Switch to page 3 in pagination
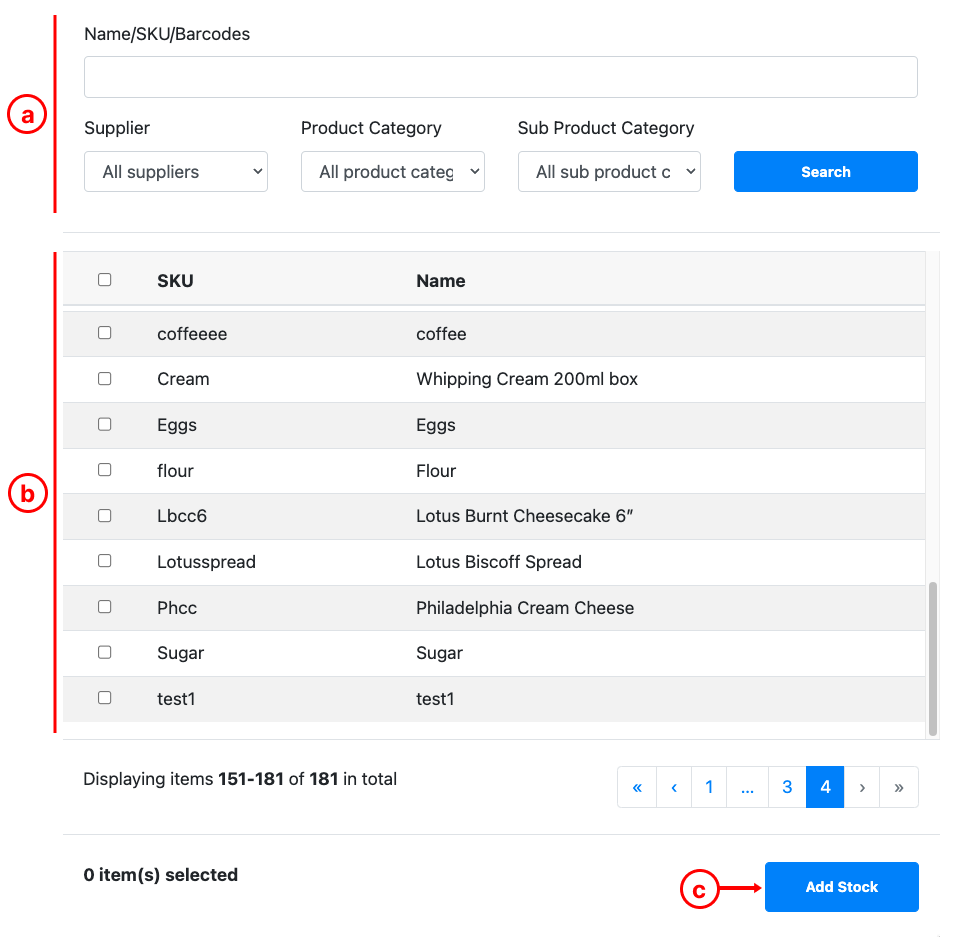Viewport: 961px width, 937px height. point(787,787)
